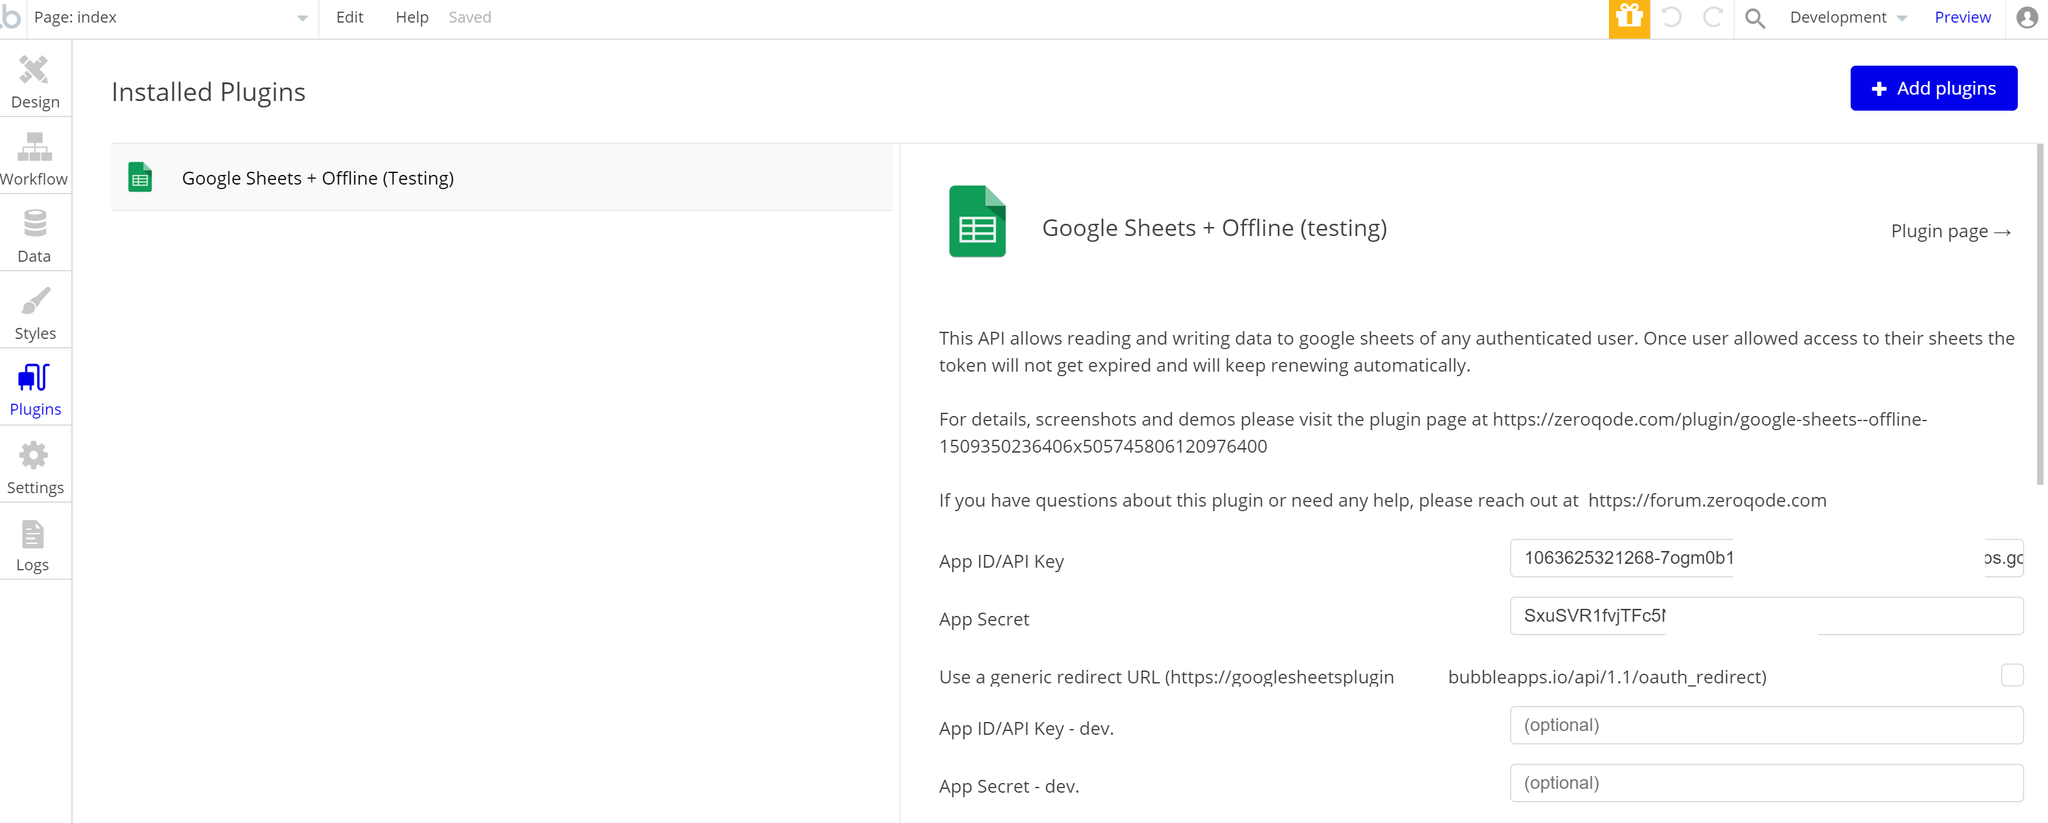The height and width of the screenshot is (823, 2048).
Task: Click the Add plugins button
Action: (1933, 88)
